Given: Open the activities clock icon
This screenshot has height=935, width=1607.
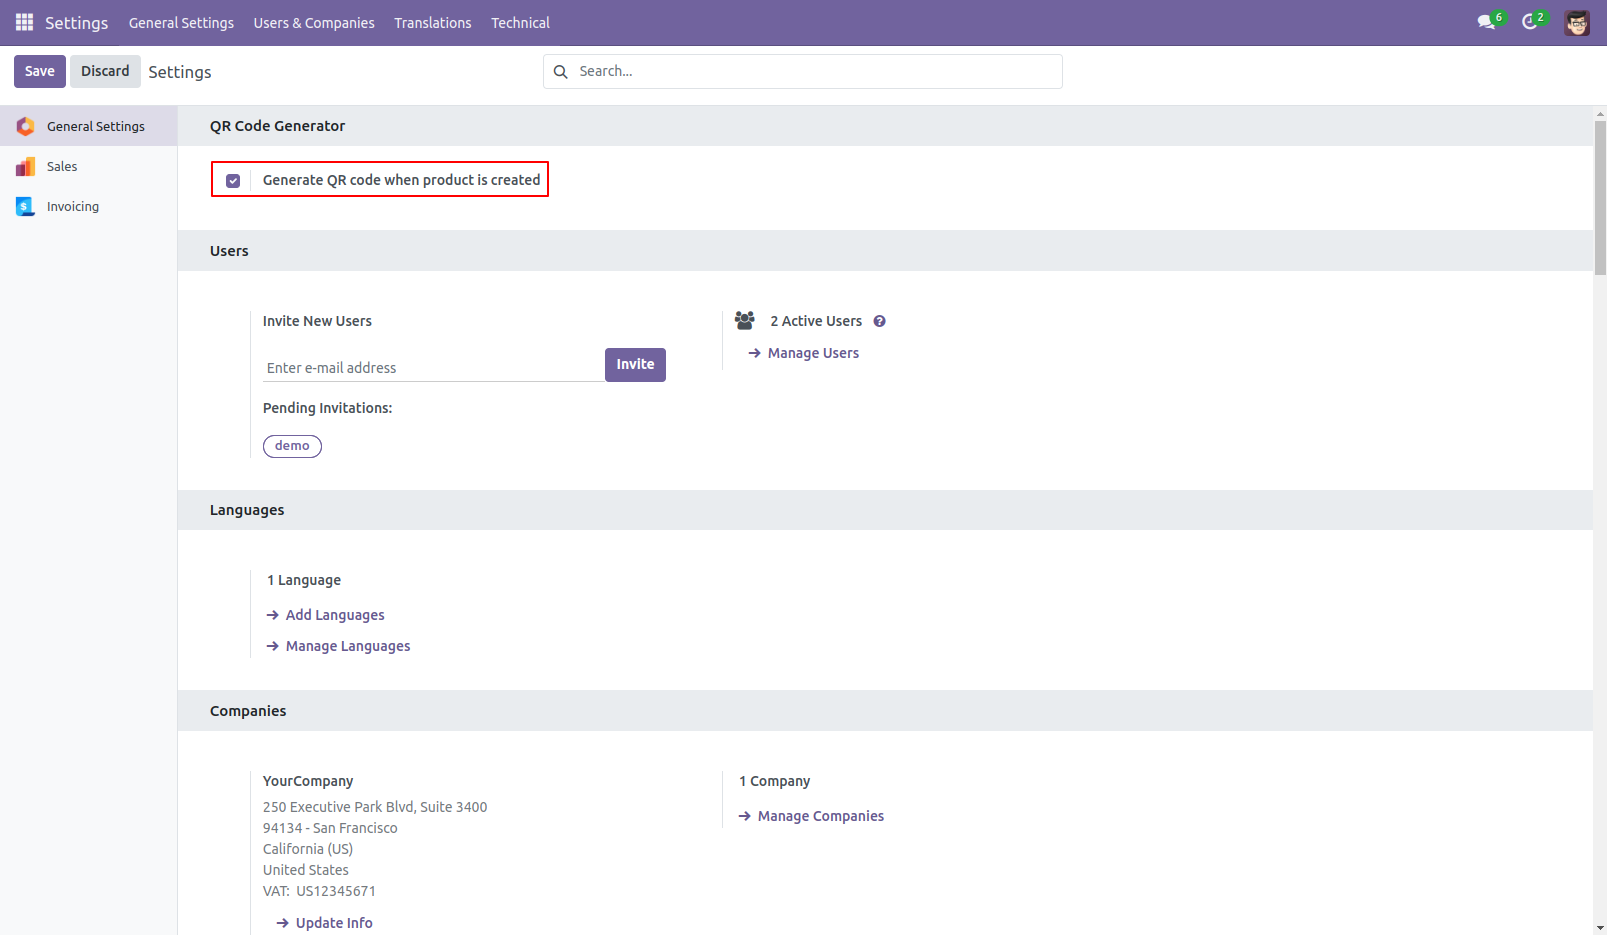Looking at the screenshot, I should pos(1531,22).
